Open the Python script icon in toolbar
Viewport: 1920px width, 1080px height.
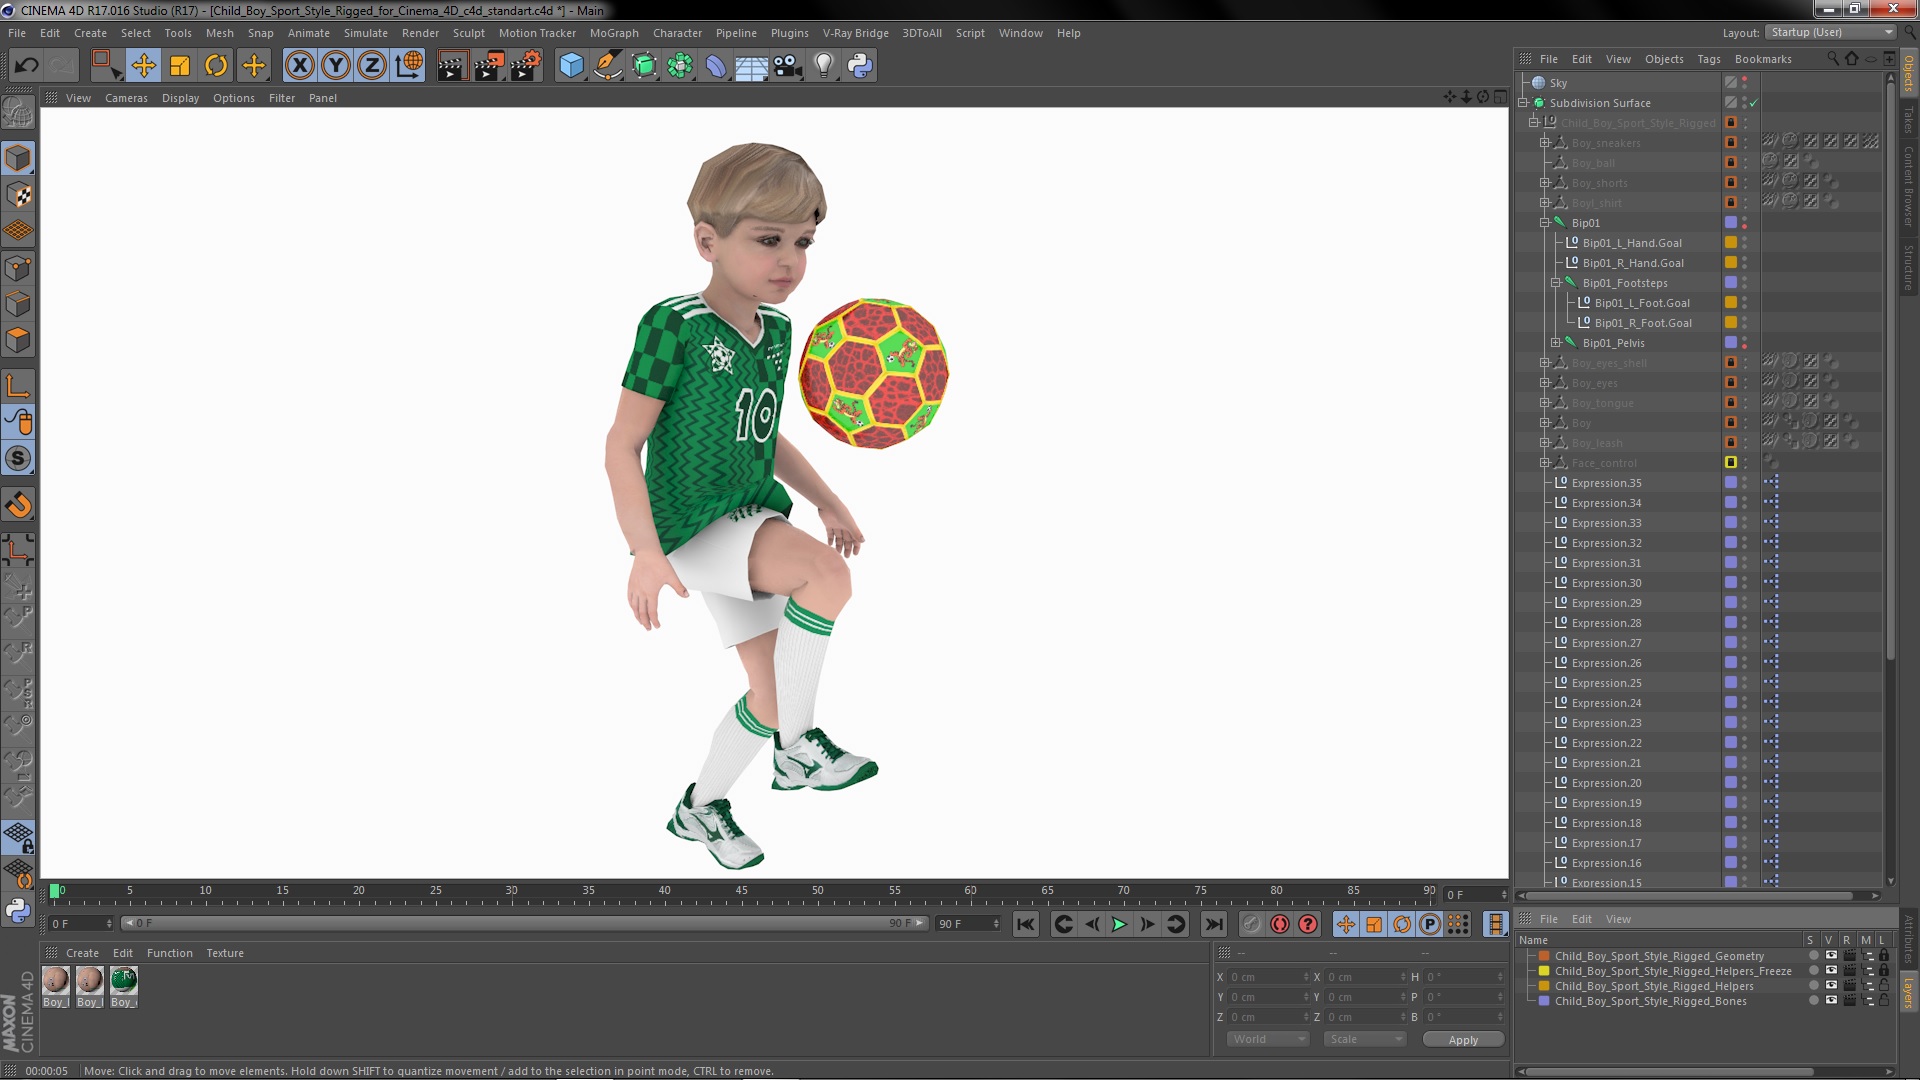pyautogui.click(x=860, y=66)
